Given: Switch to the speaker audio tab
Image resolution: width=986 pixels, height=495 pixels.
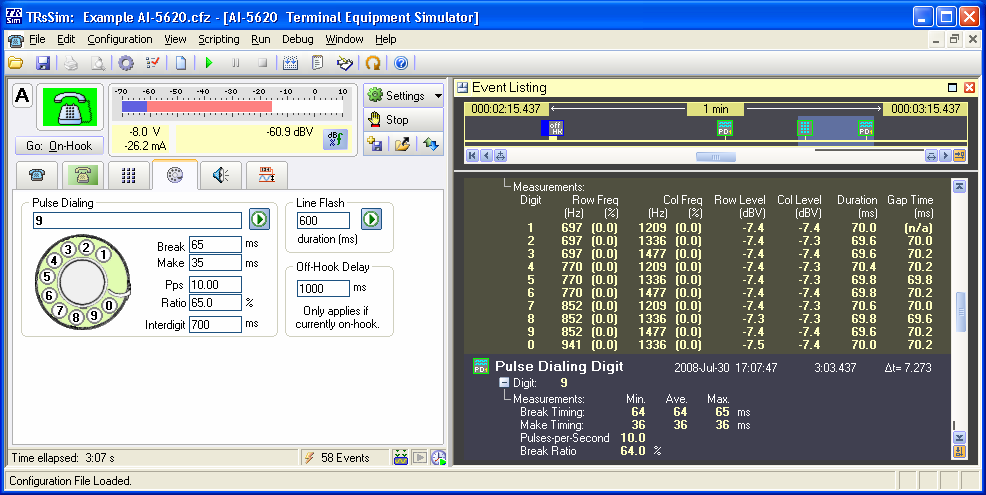Looking at the screenshot, I should pyautogui.click(x=221, y=175).
